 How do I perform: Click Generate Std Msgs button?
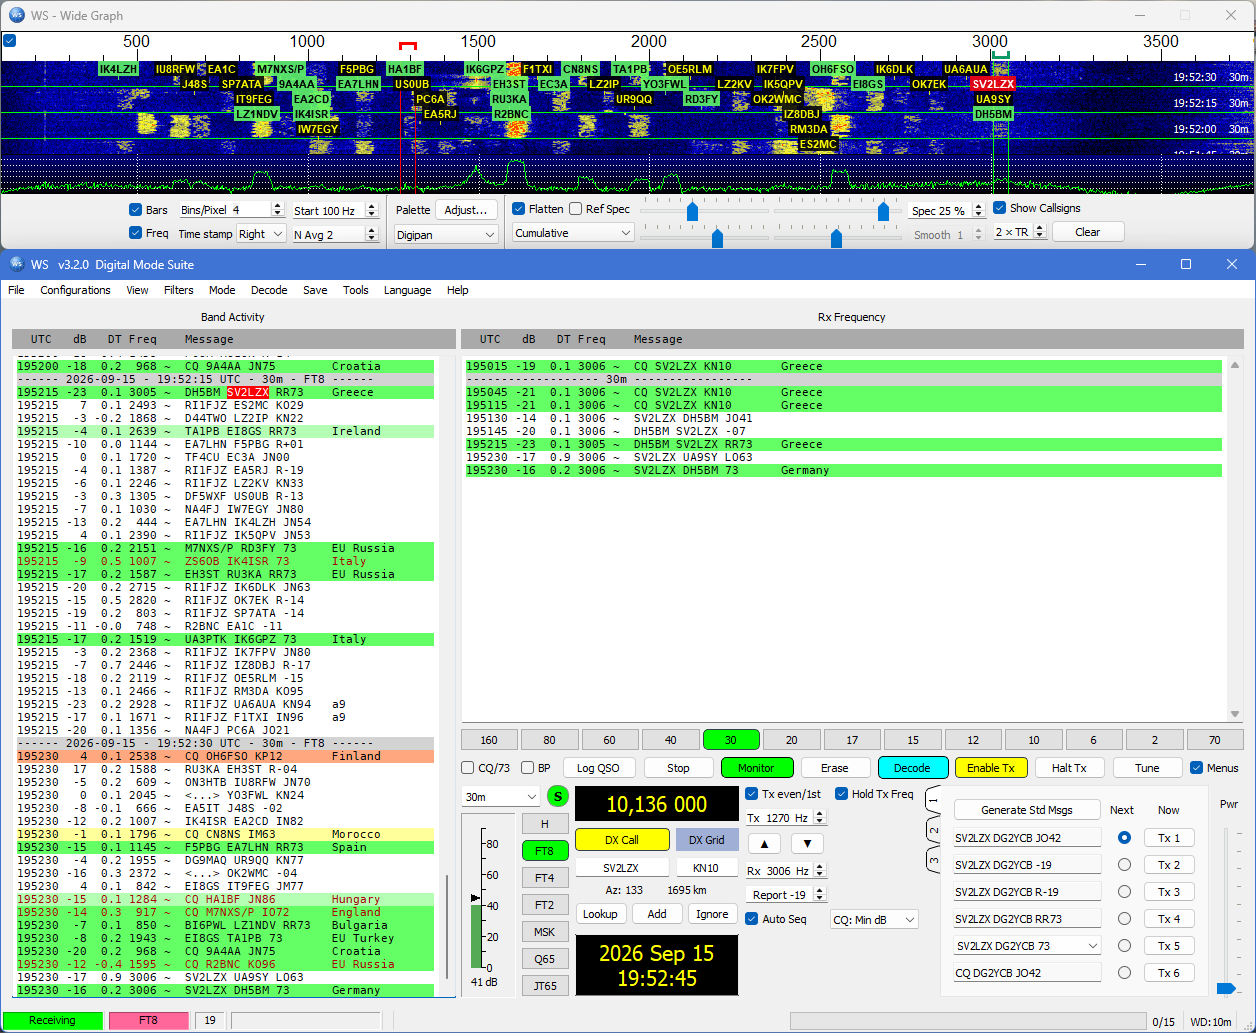(x=1026, y=810)
